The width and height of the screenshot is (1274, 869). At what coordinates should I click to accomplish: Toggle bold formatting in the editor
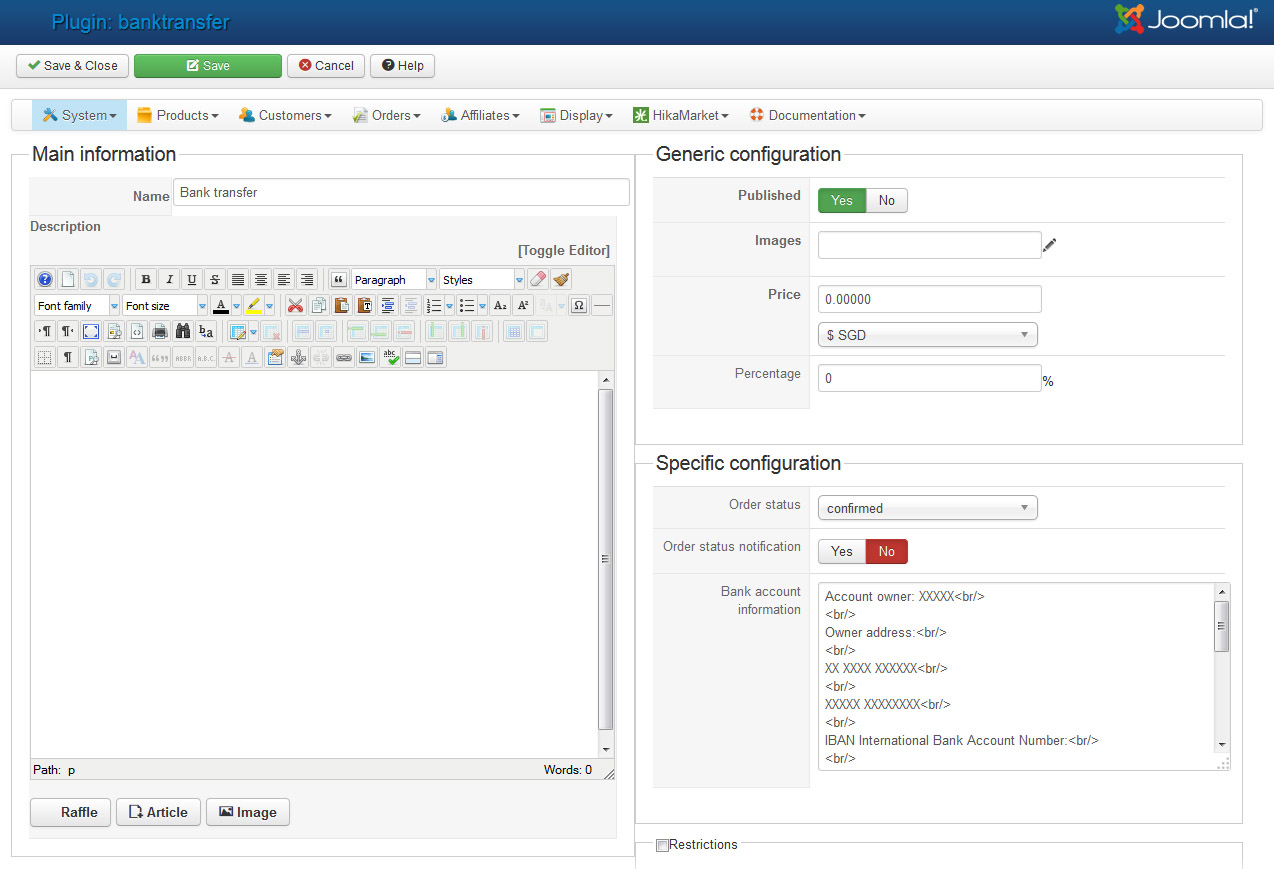point(145,280)
